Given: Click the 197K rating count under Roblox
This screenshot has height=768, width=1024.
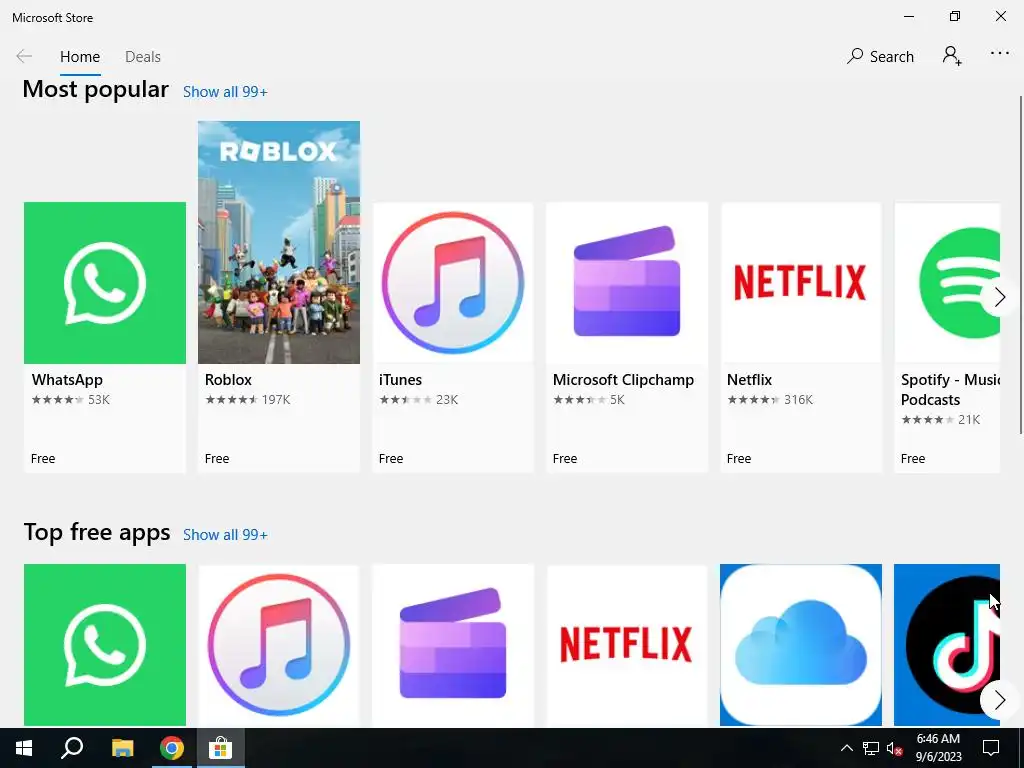Looking at the screenshot, I should pyautogui.click(x=276, y=400).
